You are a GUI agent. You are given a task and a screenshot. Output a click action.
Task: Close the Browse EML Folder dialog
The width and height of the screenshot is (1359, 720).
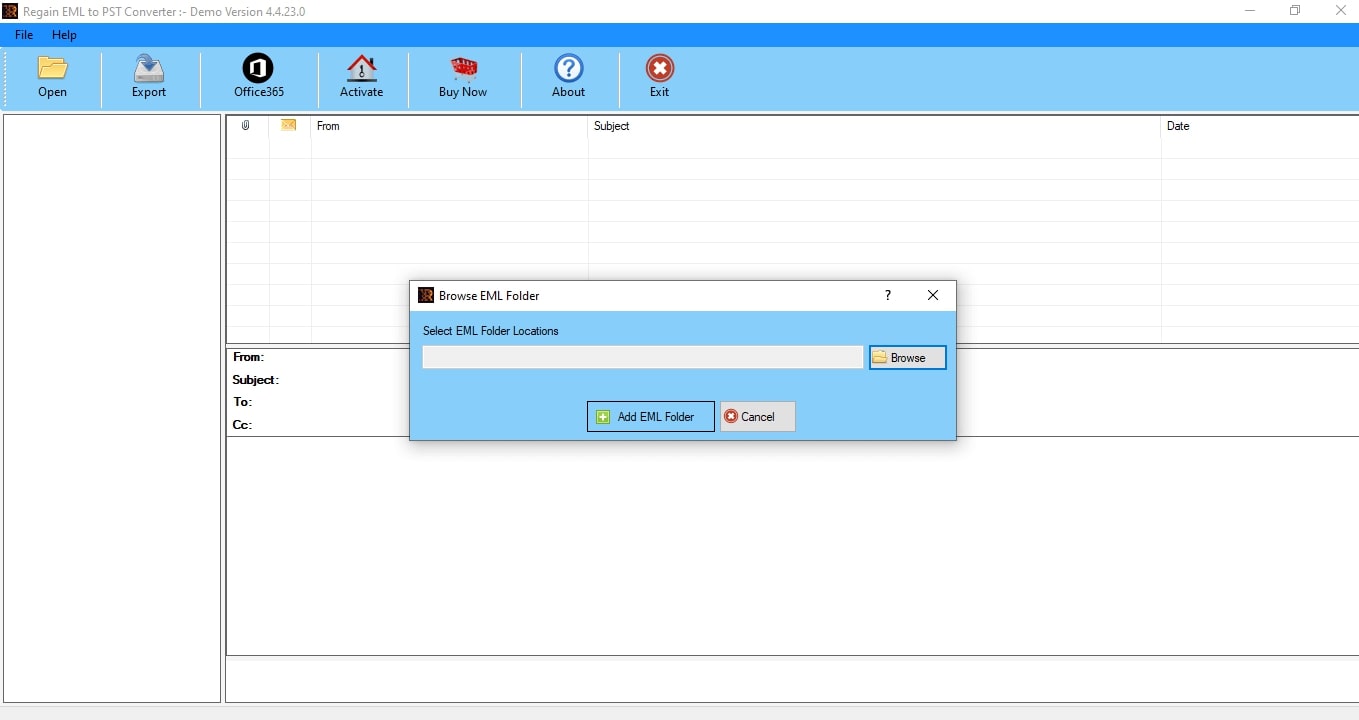click(x=933, y=295)
